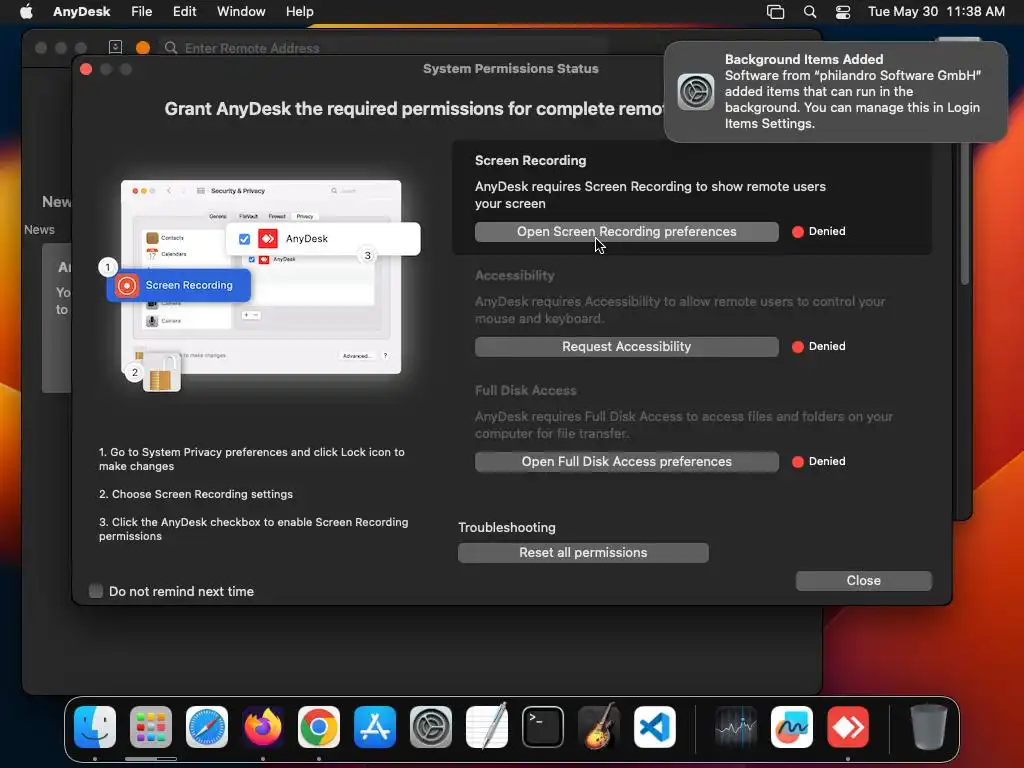
Task: Click Denied status beside Screen Recording
Action: coord(819,231)
